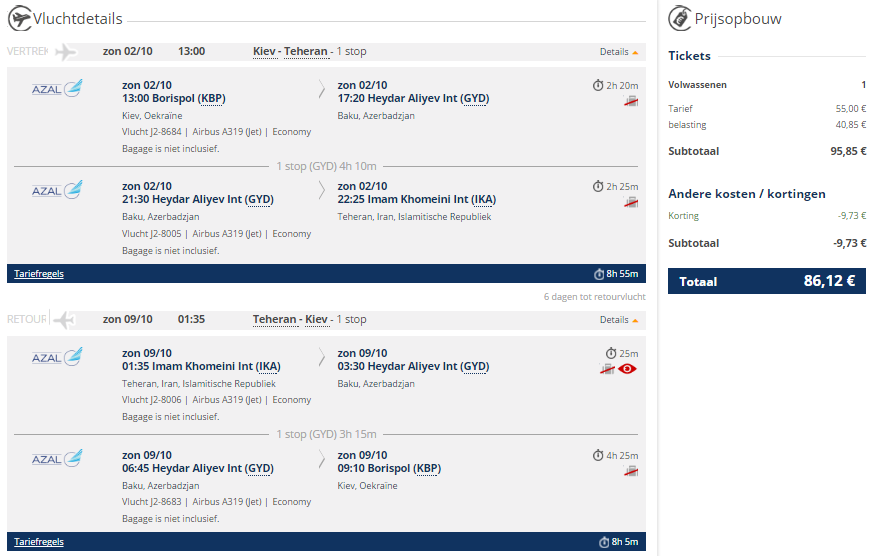Click the arrow chevron between KBP and GYD on 13:00 flight
The image size is (873, 556).
point(322,89)
